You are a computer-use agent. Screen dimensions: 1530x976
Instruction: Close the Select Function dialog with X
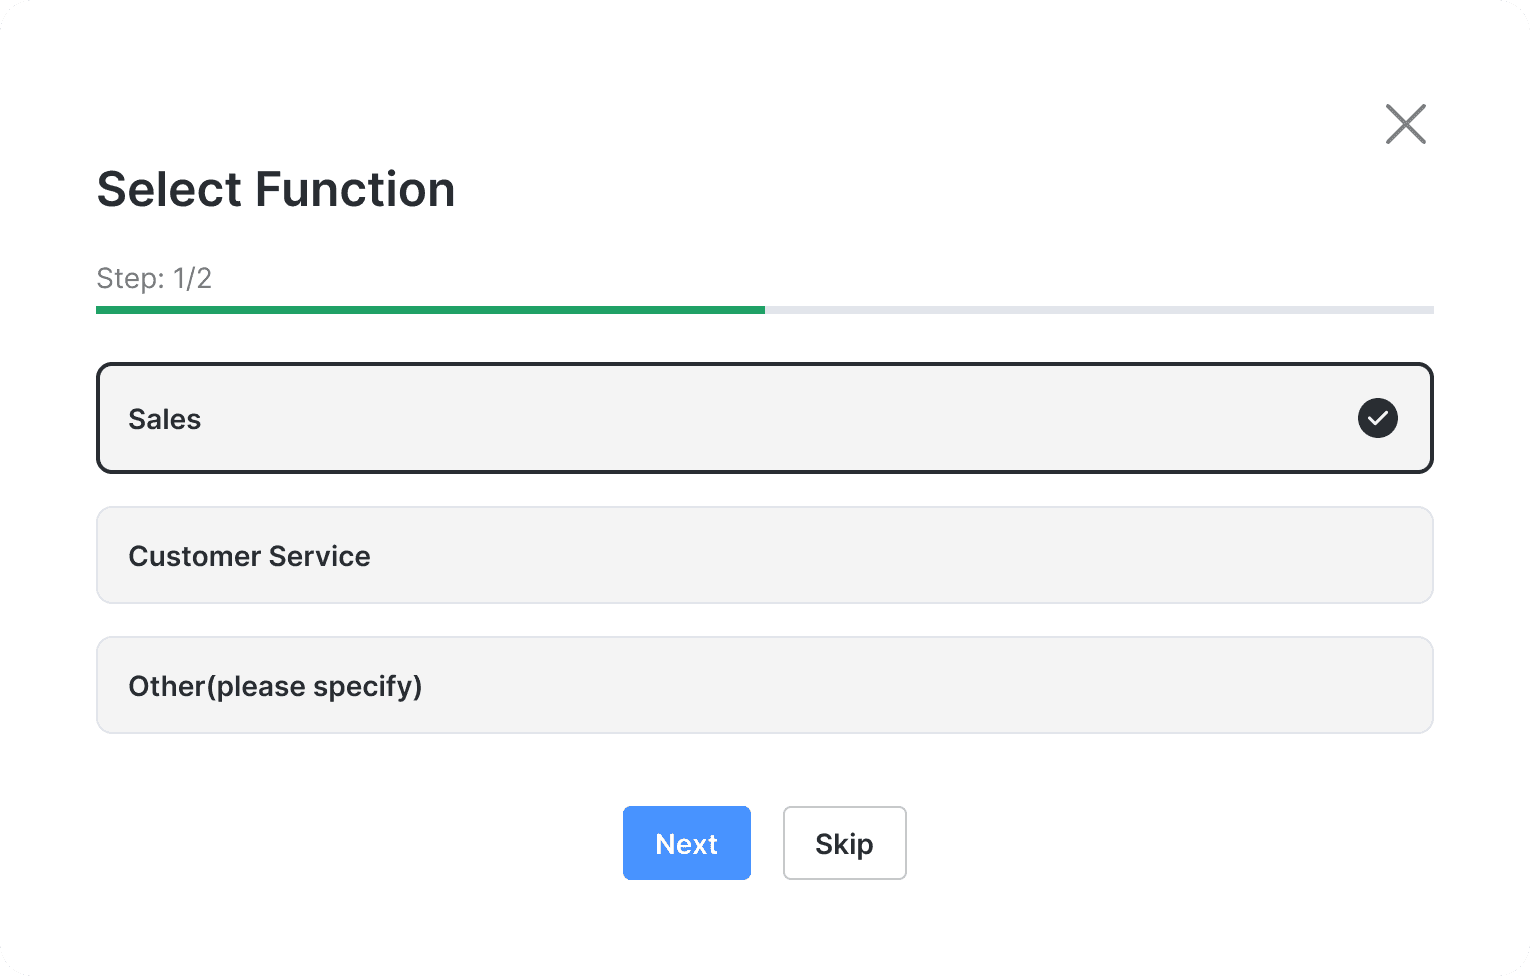pos(1405,124)
